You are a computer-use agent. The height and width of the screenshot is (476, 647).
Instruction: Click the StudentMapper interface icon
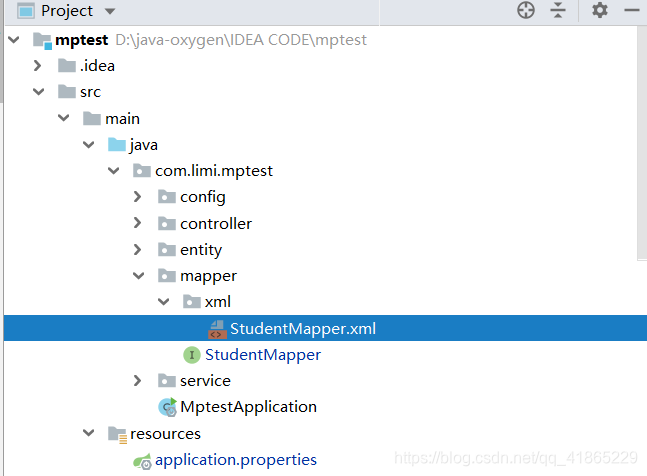[192, 355]
